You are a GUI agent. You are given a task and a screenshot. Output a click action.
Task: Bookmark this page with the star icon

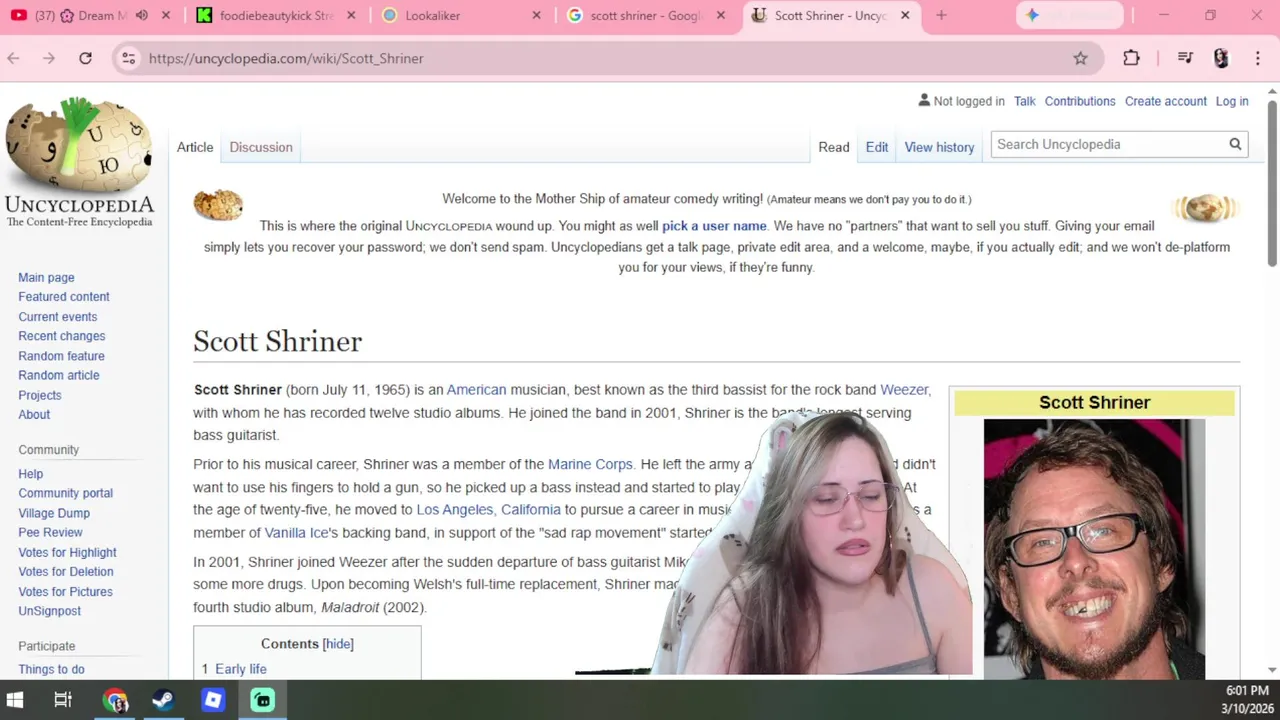1080,58
